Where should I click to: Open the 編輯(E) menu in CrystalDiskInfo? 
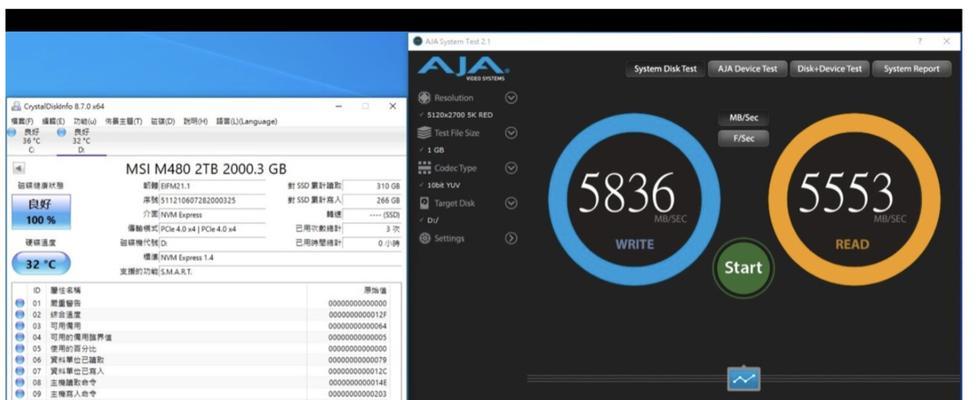(53, 122)
